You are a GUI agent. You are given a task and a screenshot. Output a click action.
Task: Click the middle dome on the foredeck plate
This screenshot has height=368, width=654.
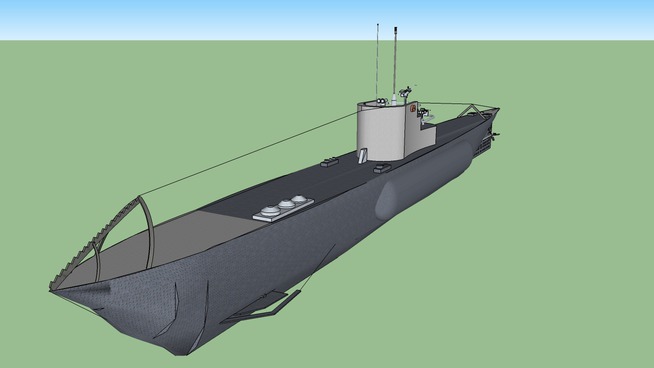click(286, 204)
